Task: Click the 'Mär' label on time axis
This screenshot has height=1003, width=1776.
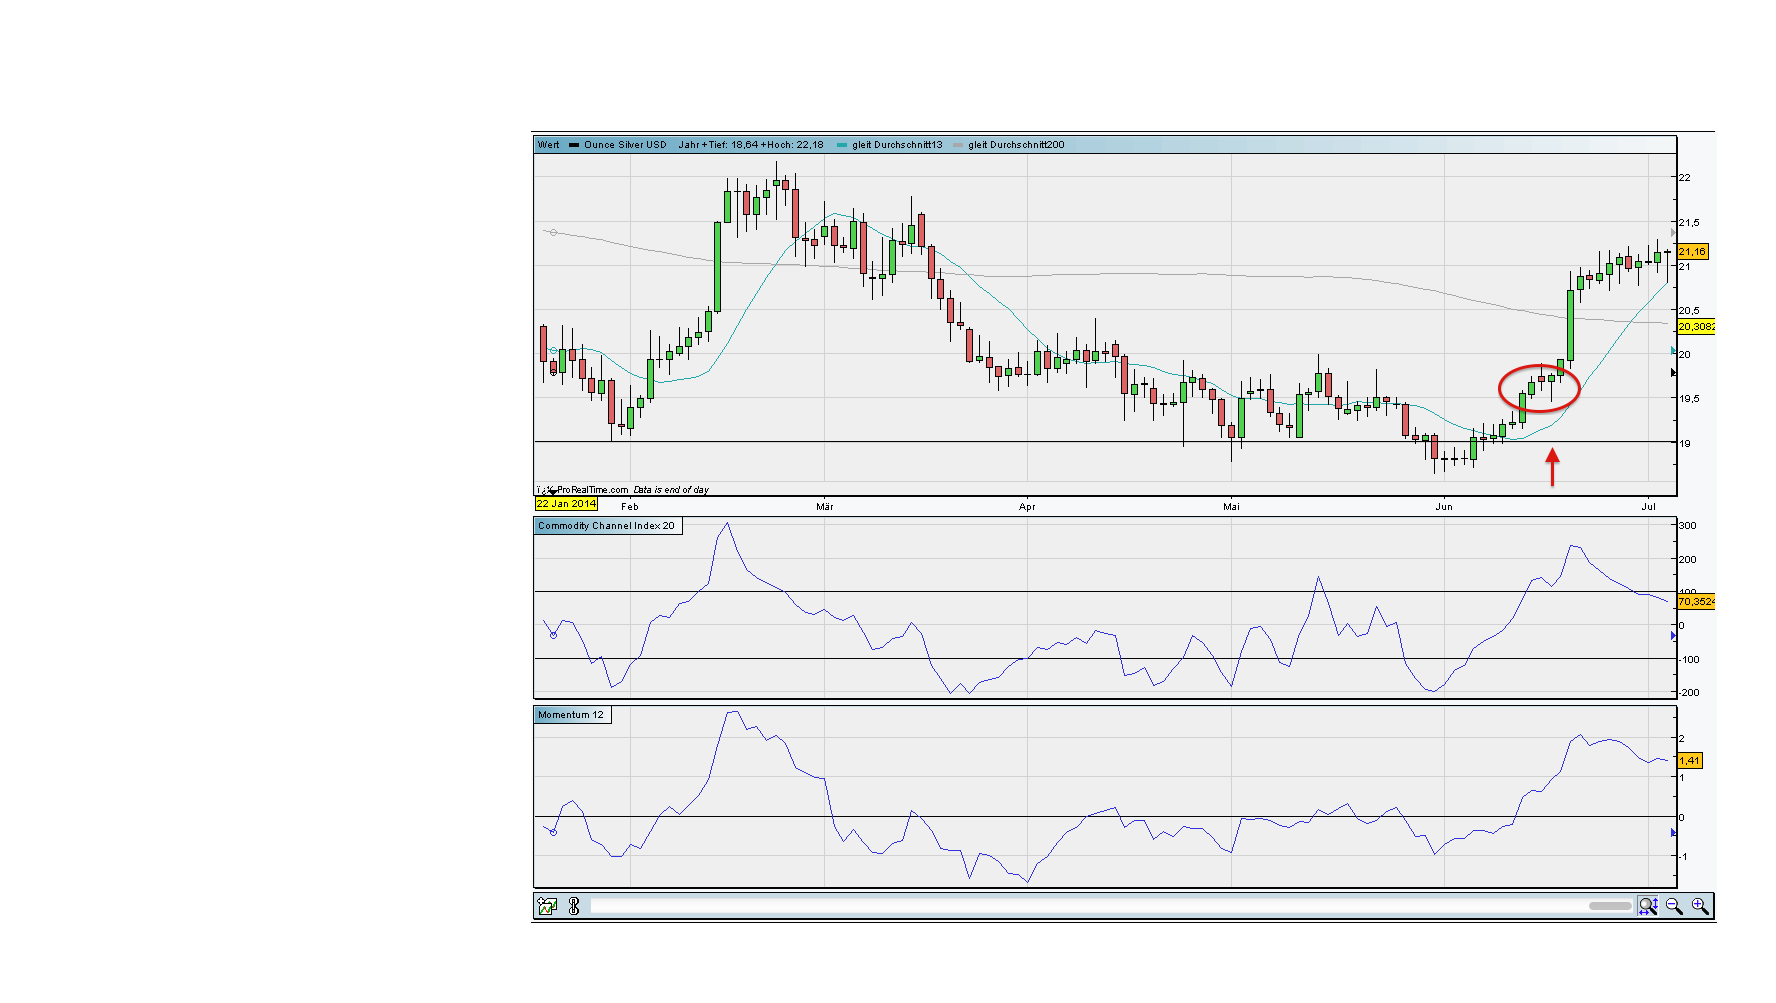Action: tap(825, 507)
